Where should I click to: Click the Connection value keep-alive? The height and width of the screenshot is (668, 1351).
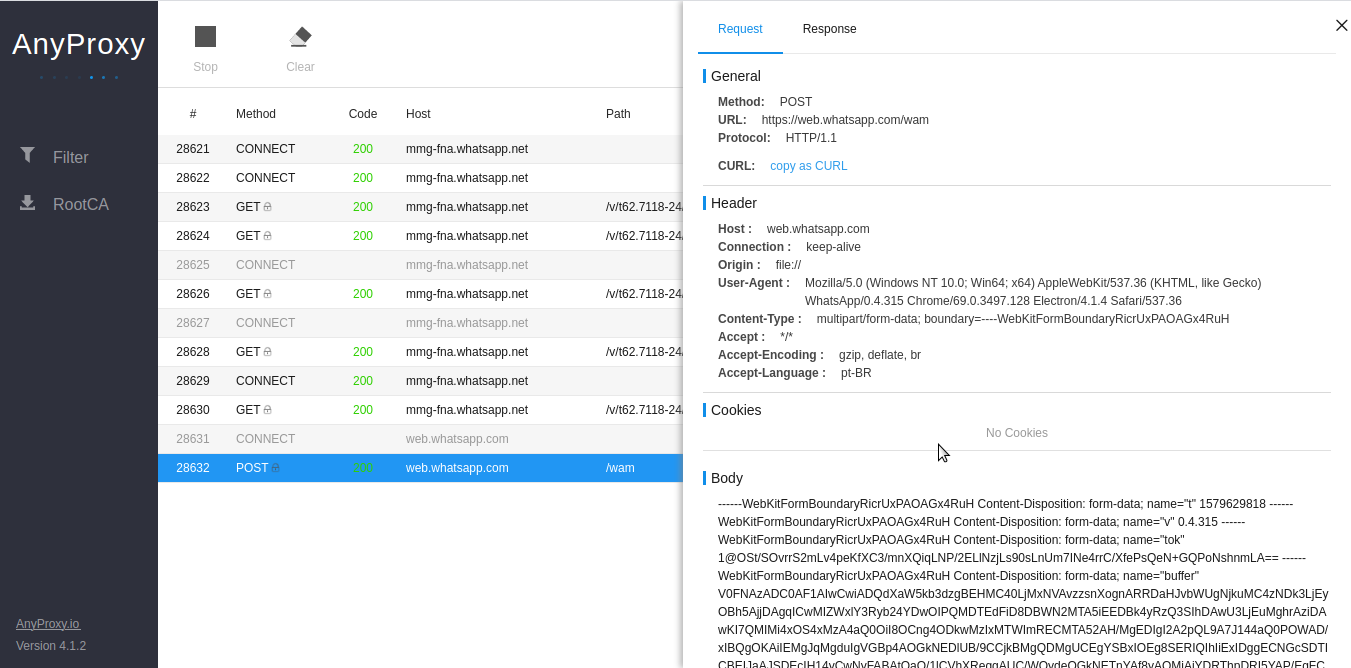click(833, 247)
